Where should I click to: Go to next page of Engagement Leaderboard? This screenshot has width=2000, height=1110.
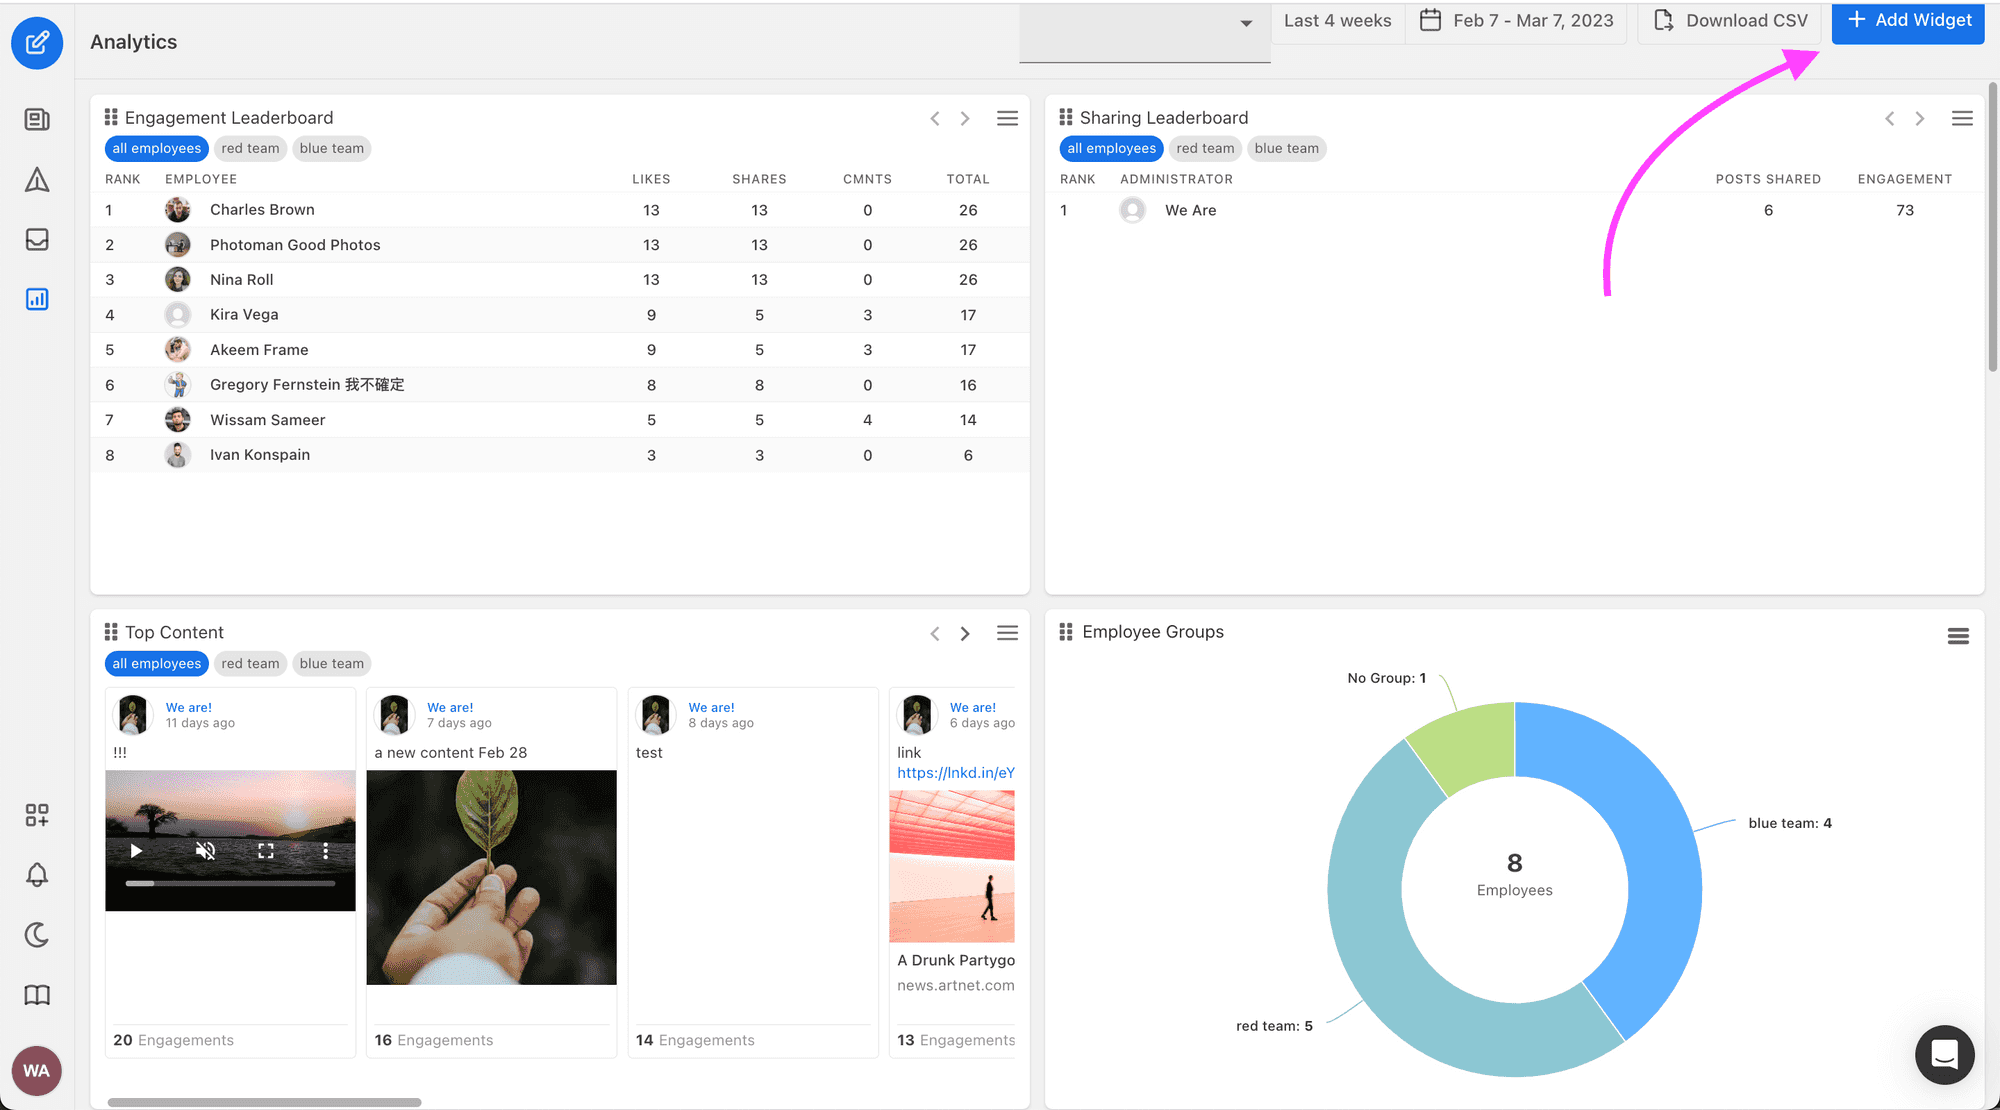point(965,118)
